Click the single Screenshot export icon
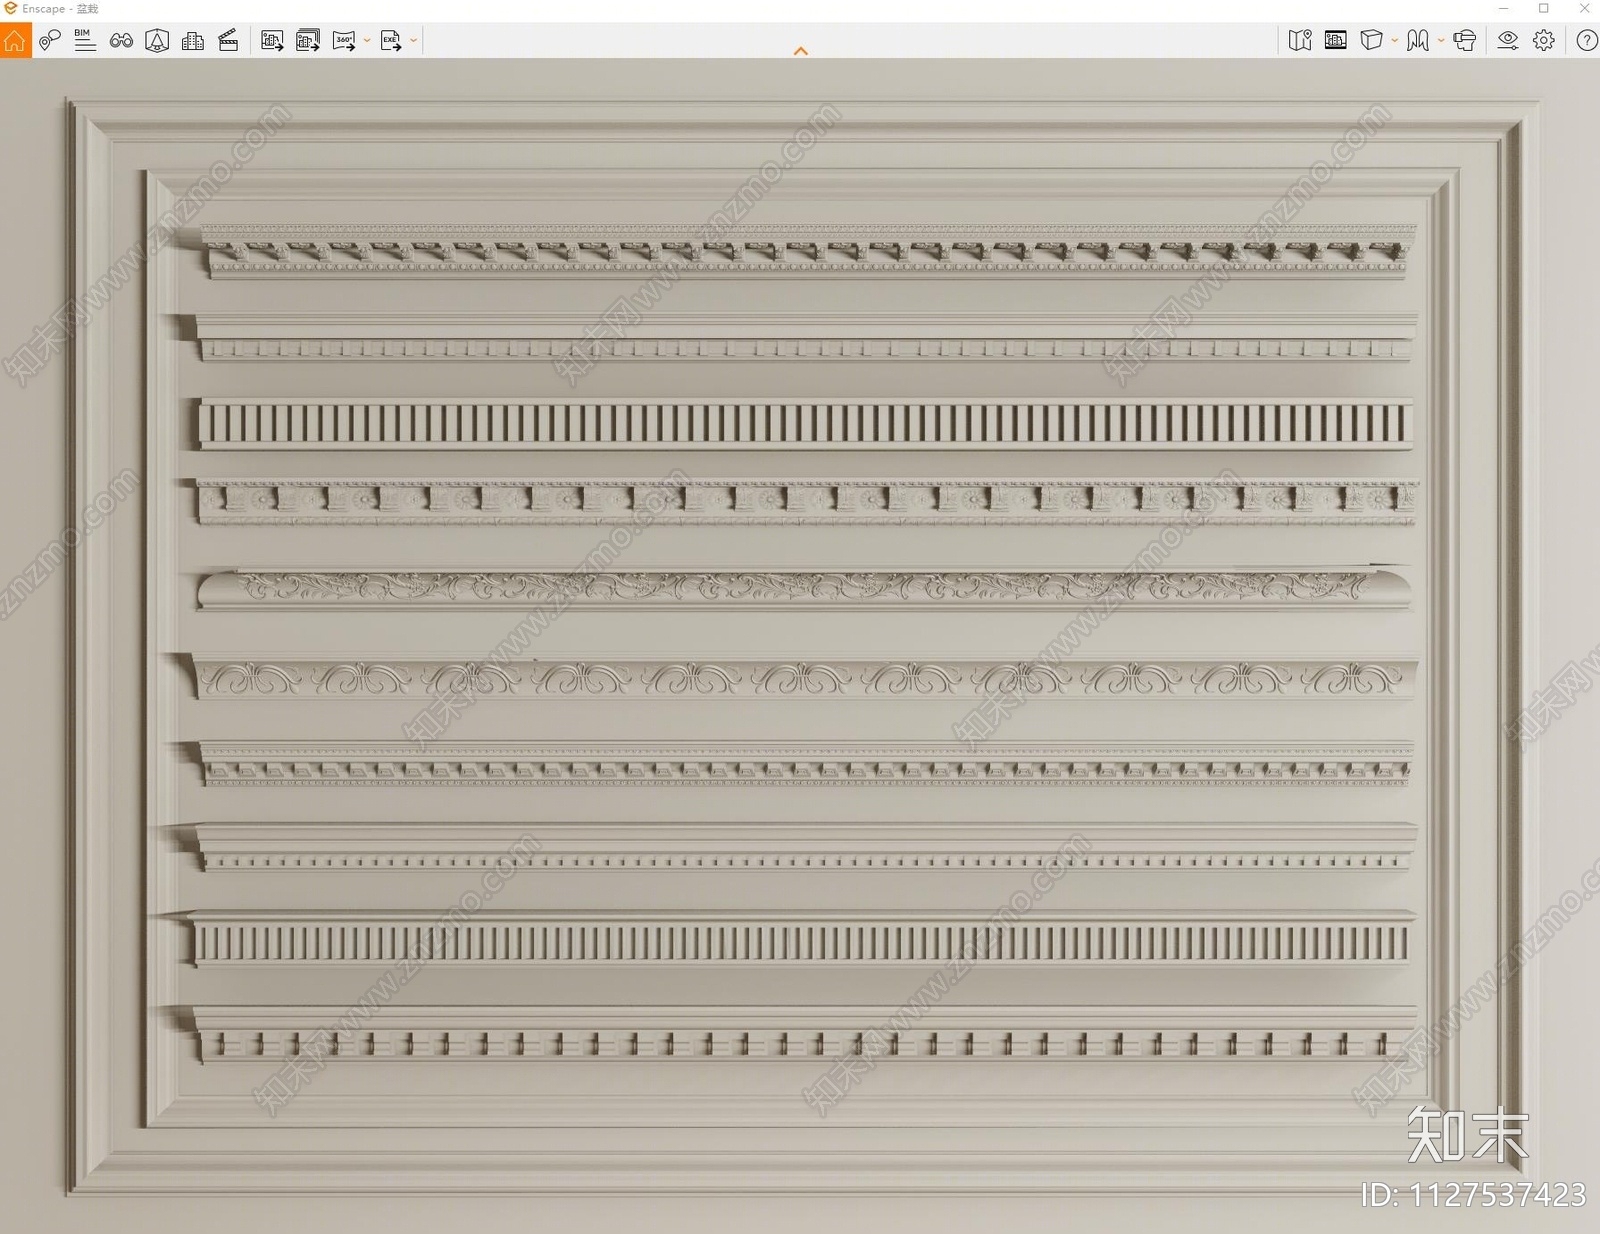1600x1234 pixels. pos(272,40)
